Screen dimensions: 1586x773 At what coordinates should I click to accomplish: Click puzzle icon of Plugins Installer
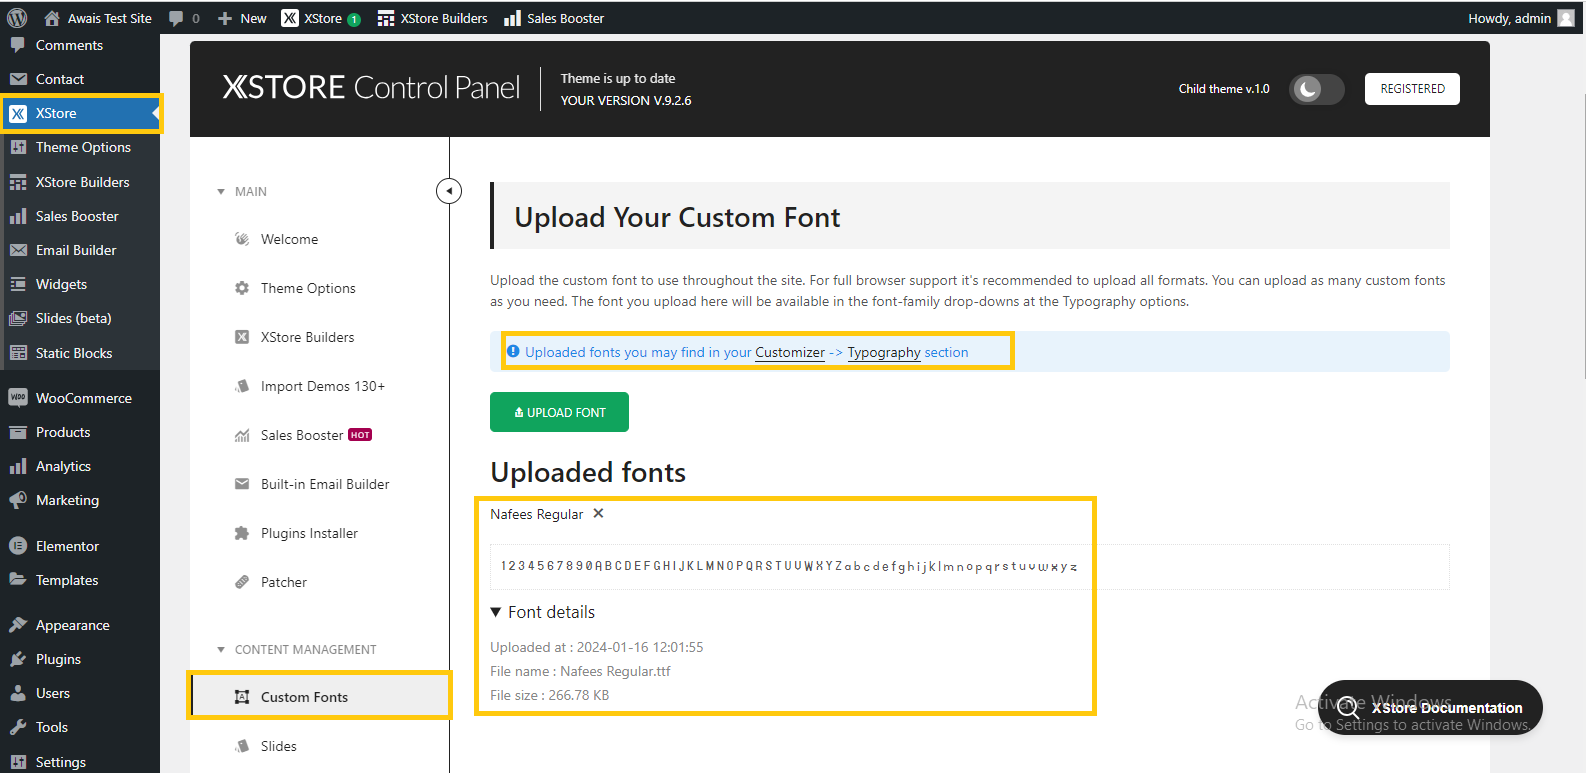tap(242, 533)
